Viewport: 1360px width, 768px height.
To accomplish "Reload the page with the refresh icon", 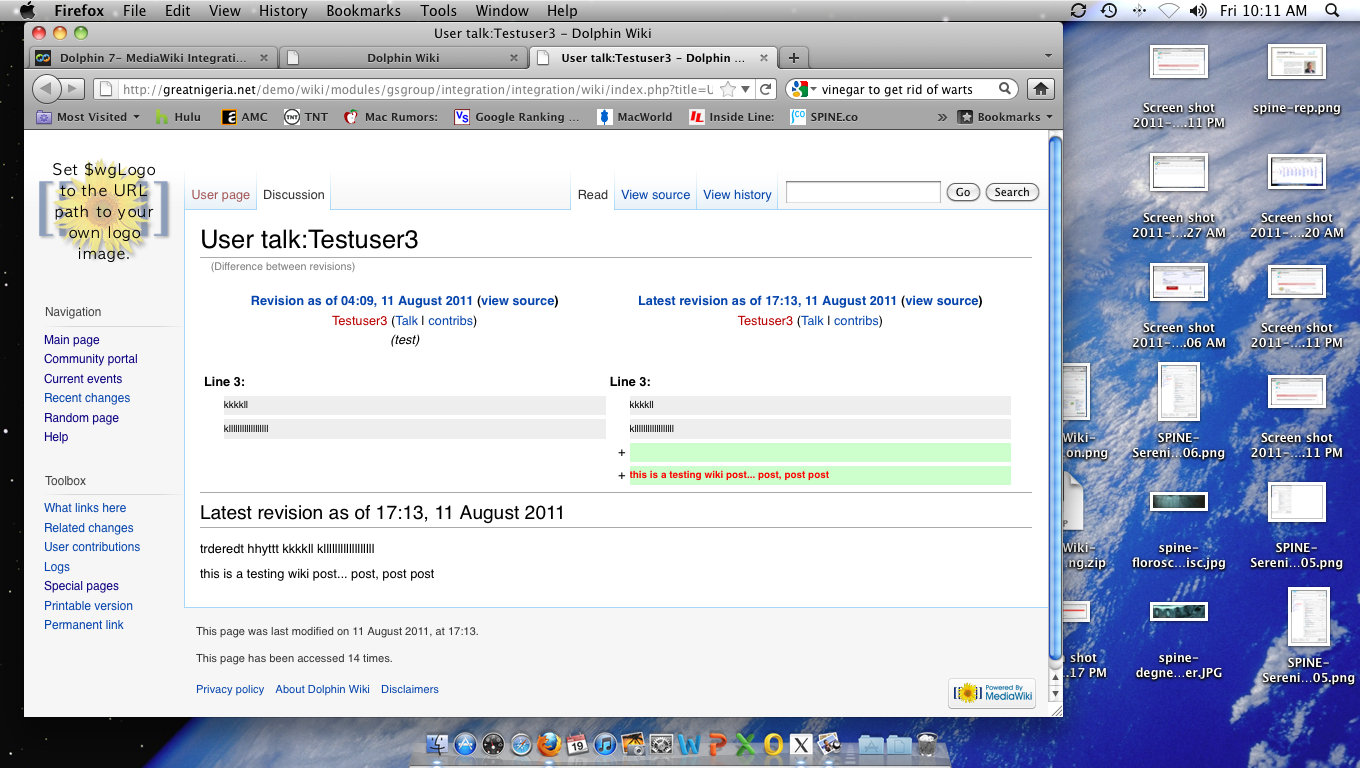I will [766, 89].
